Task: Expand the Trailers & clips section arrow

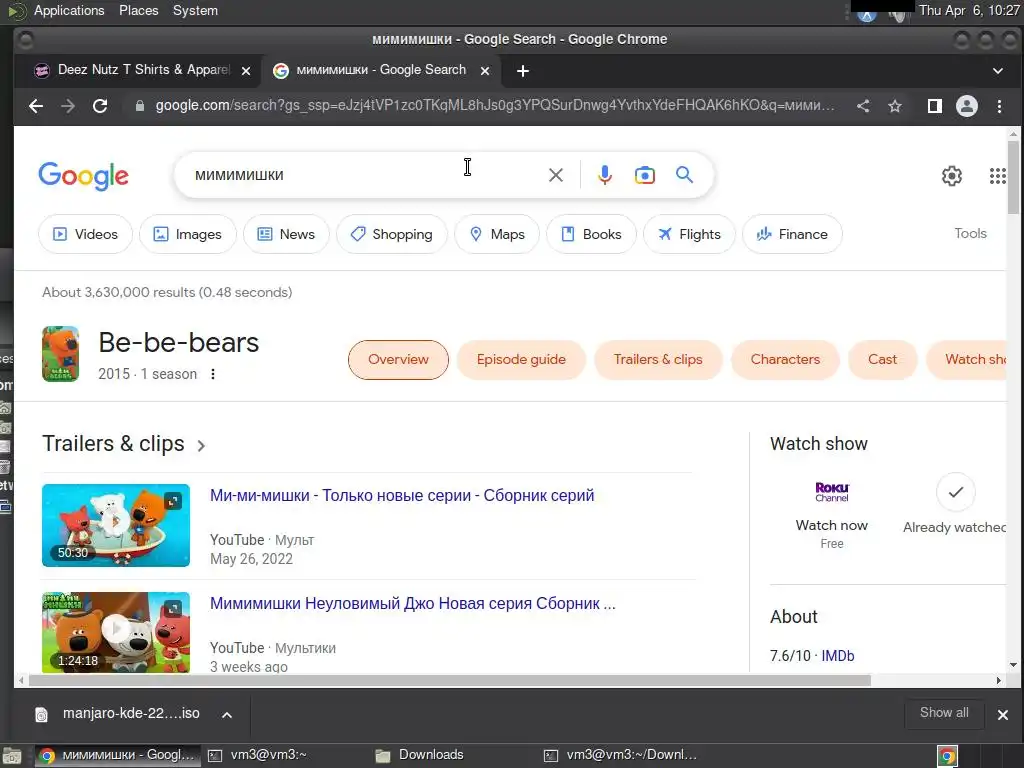Action: coord(201,445)
